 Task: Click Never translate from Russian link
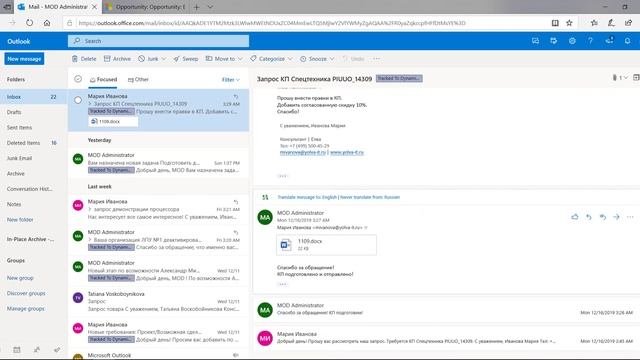(x=370, y=197)
